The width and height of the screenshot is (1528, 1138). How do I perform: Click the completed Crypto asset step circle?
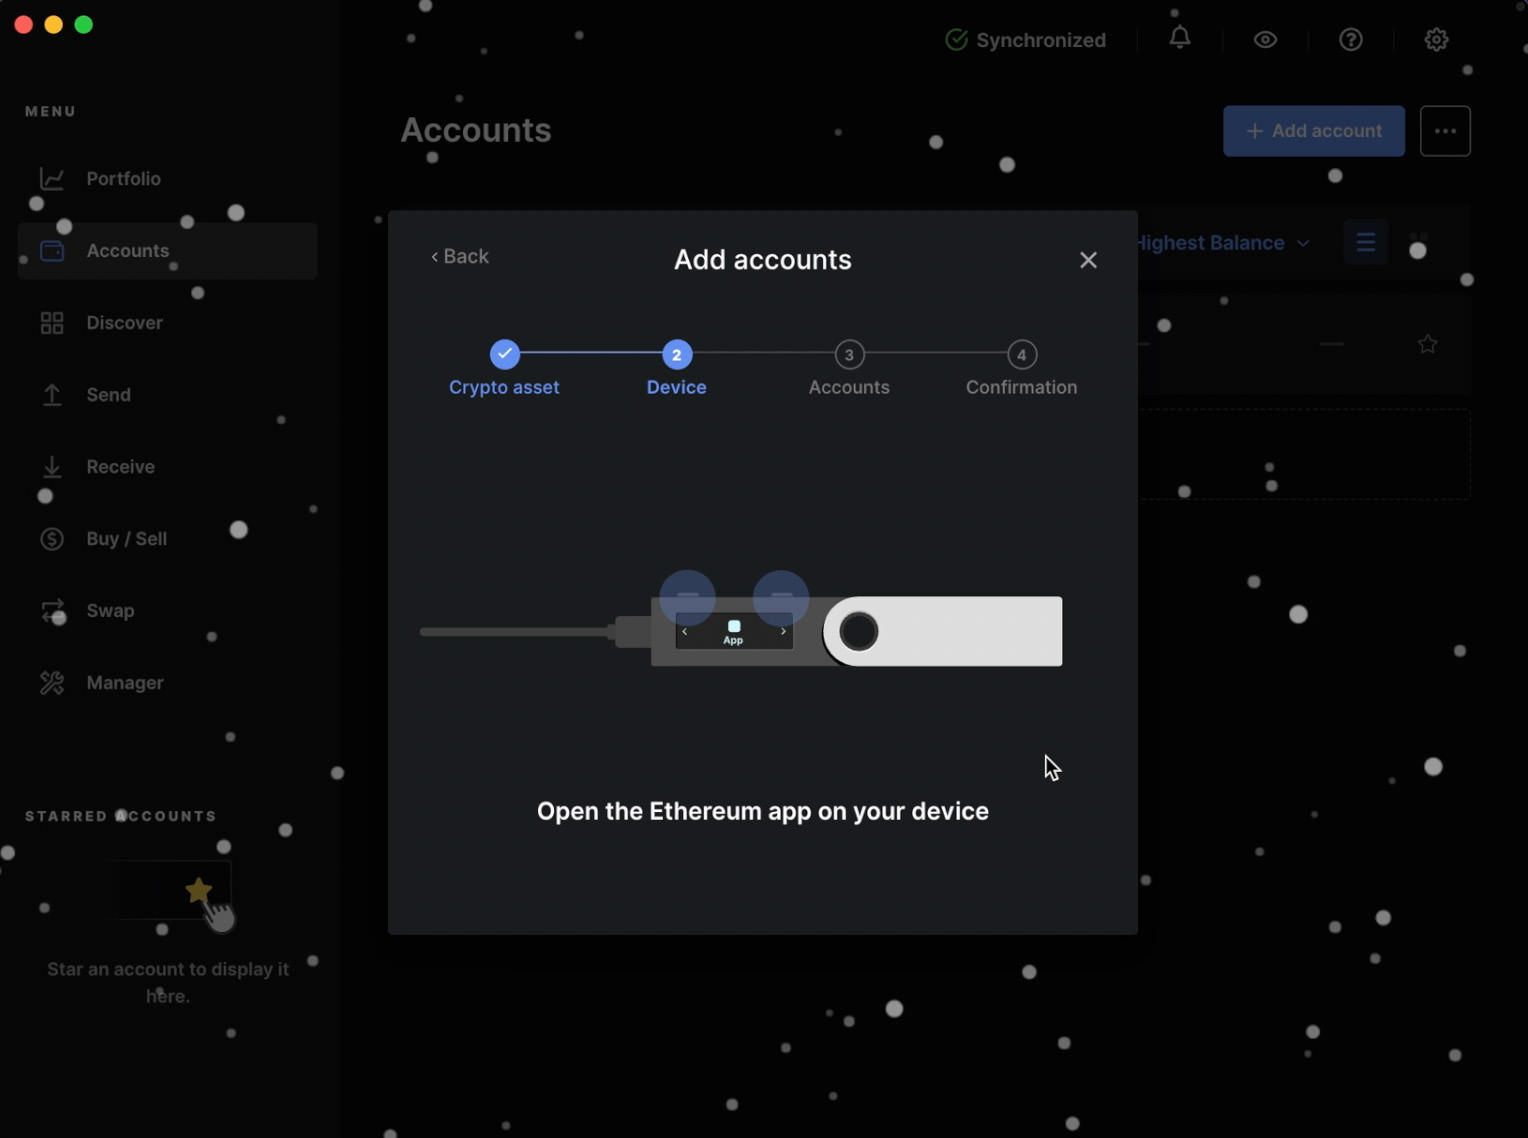(x=505, y=354)
